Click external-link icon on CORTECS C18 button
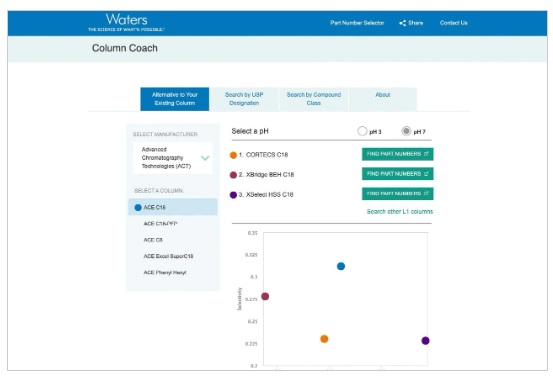This screenshot has width=553, height=384. [x=426, y=154]
